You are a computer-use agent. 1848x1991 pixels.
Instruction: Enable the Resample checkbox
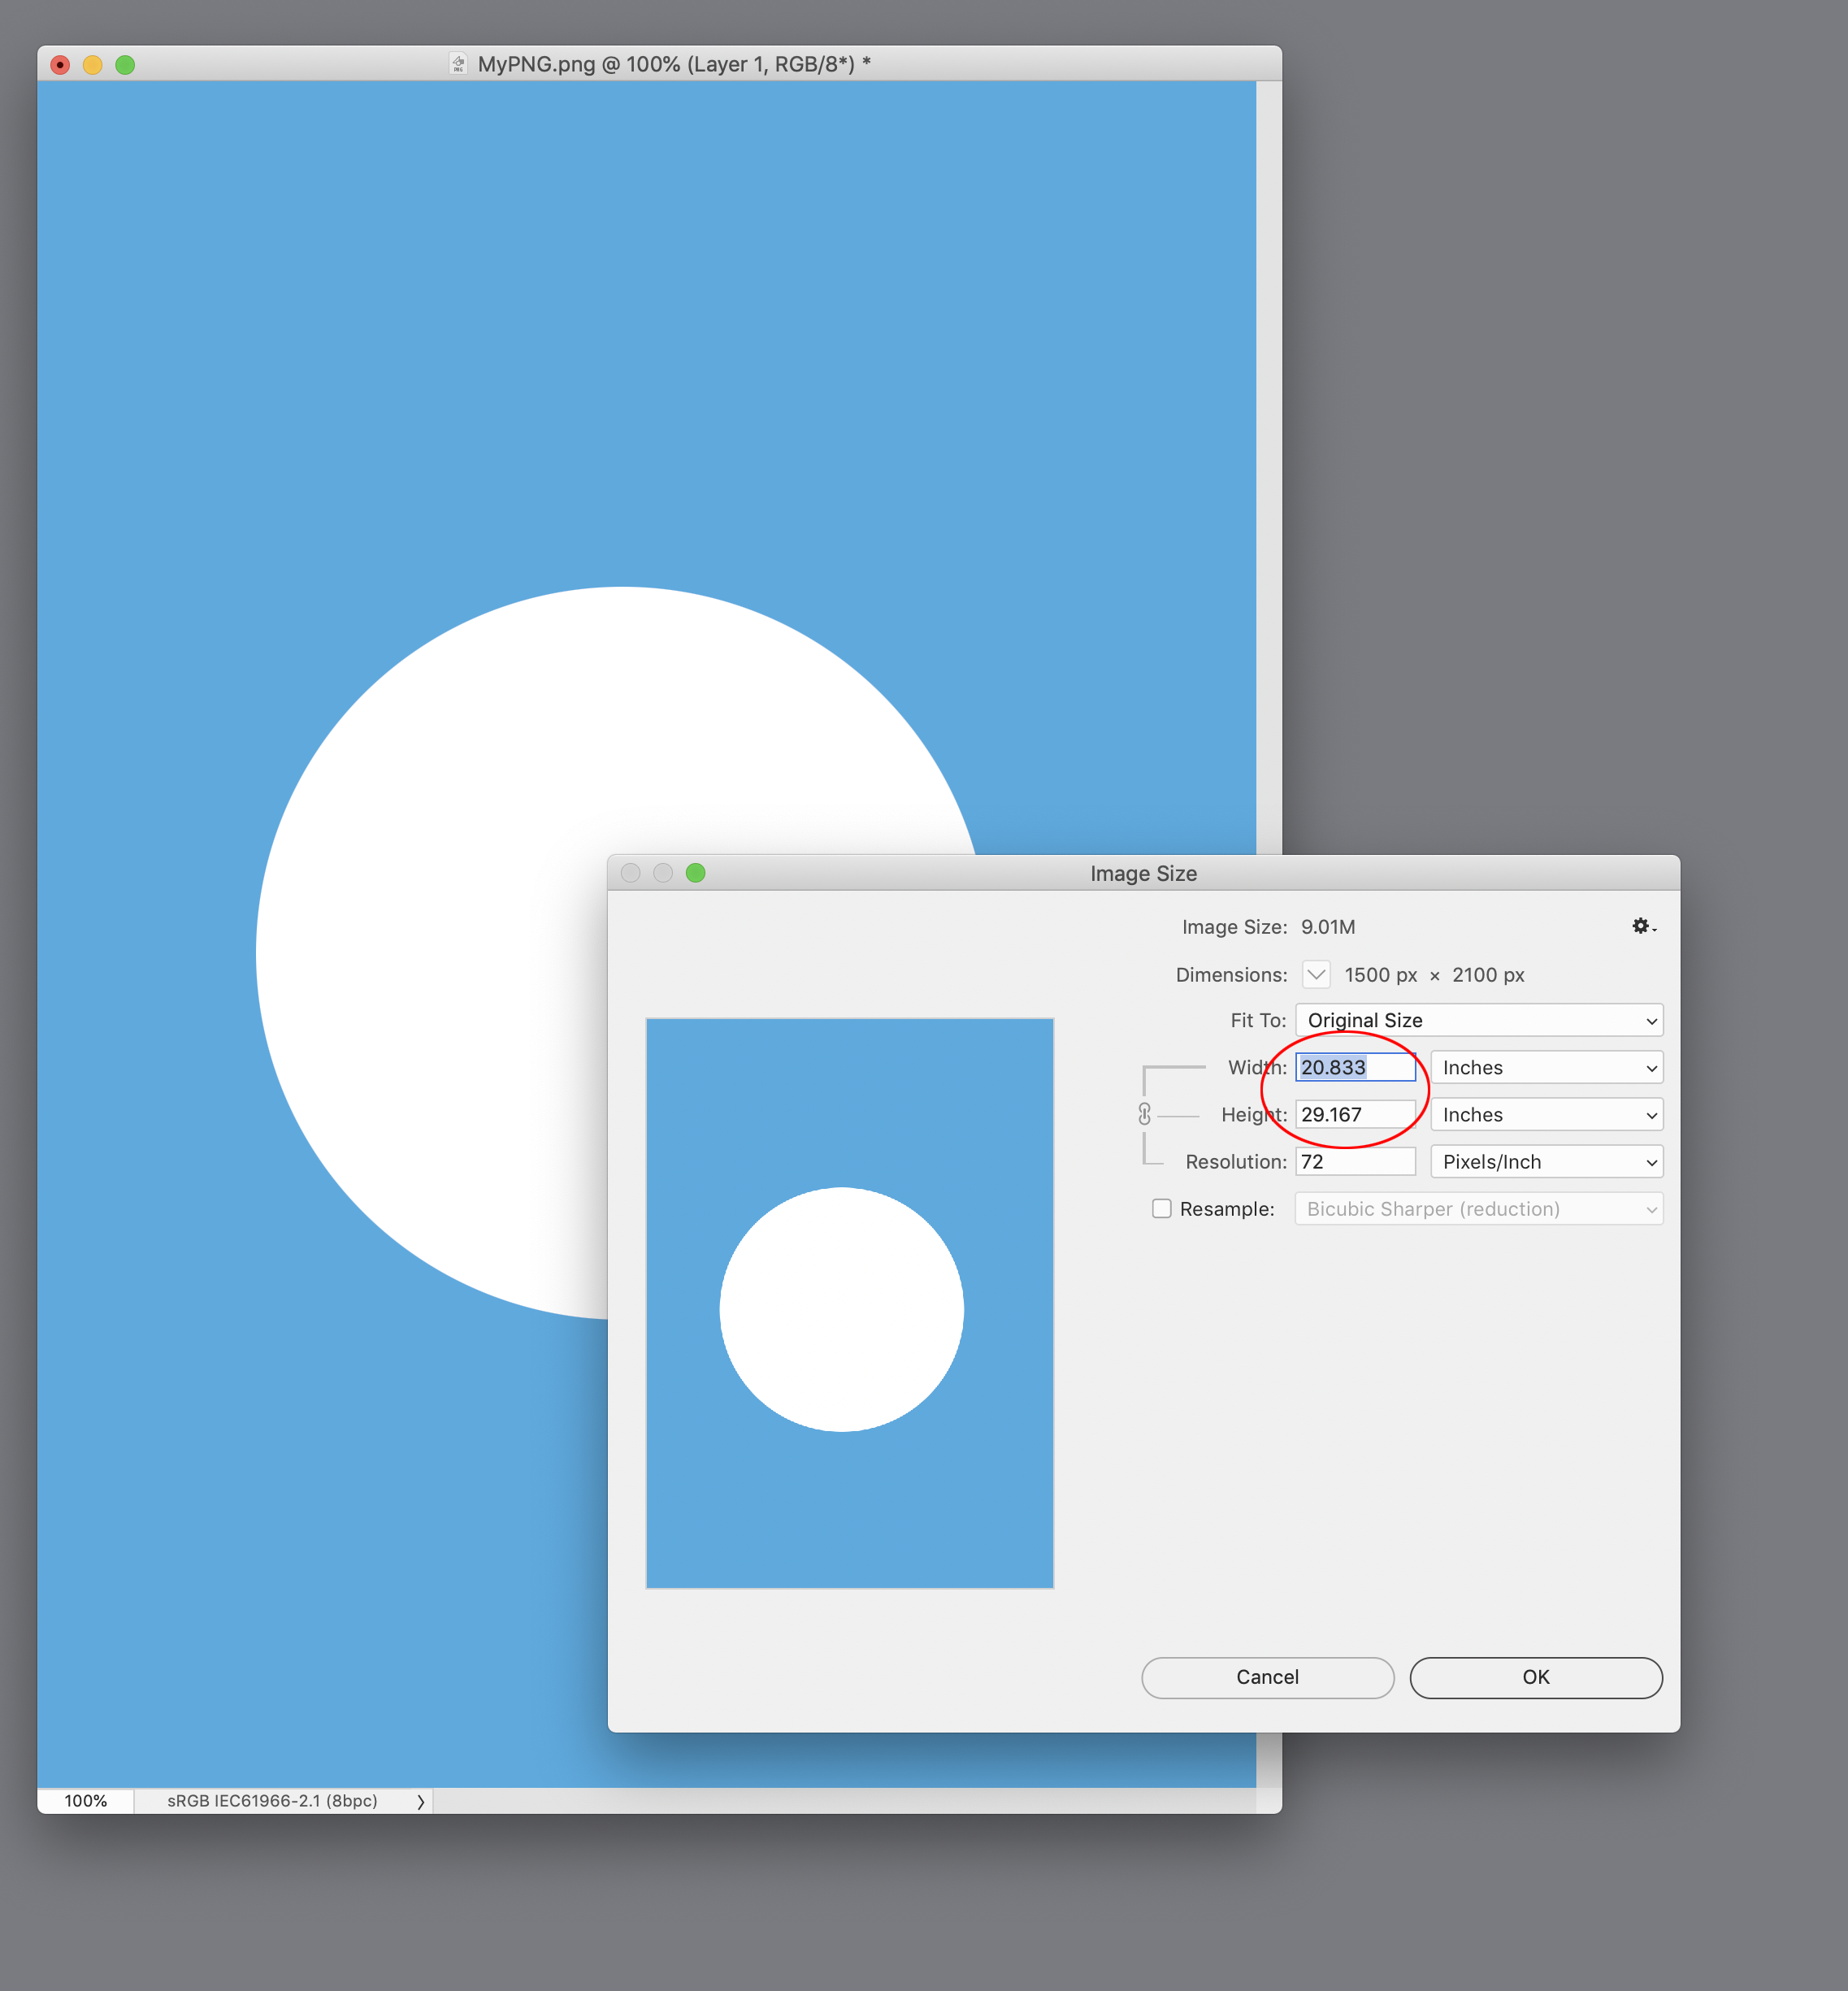(x=1161, y=1208)
